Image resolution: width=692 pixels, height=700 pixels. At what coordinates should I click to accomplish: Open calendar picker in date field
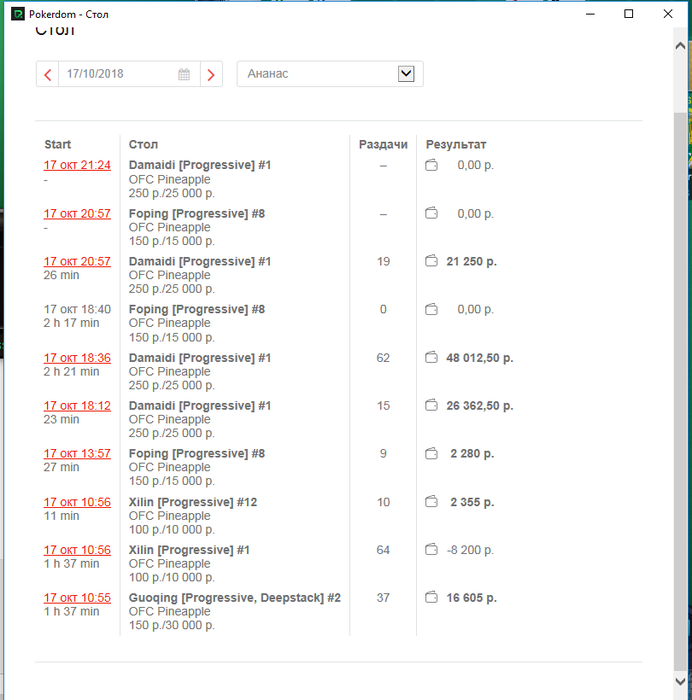point(184,74)
